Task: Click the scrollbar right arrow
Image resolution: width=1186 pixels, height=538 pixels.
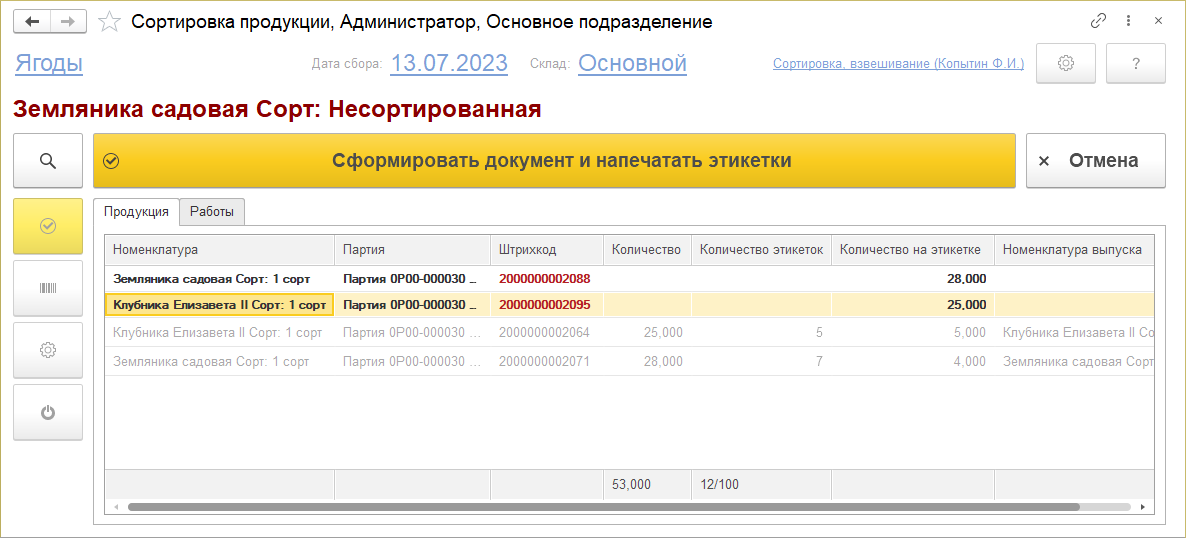Action: click(1142, 507)
